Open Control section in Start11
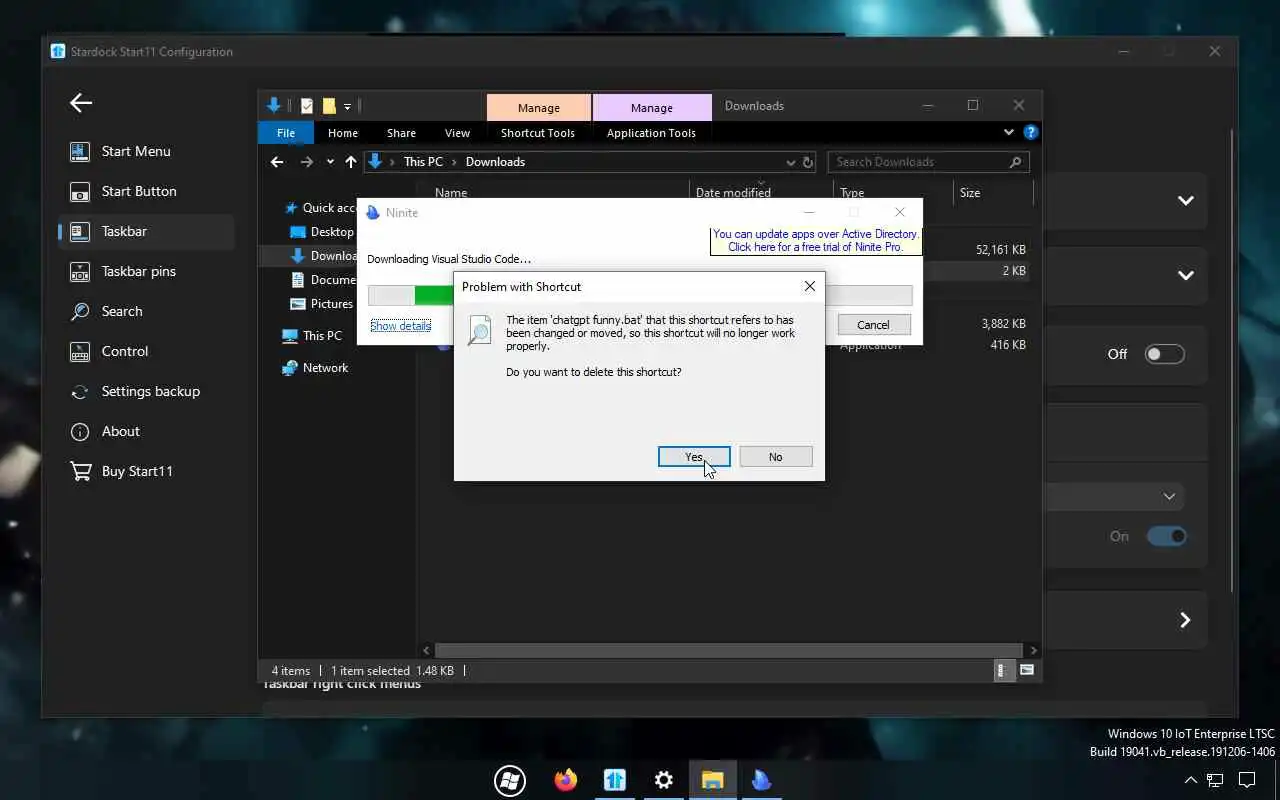Screen dimensions: 1280x800 click(x=124, y=351)
